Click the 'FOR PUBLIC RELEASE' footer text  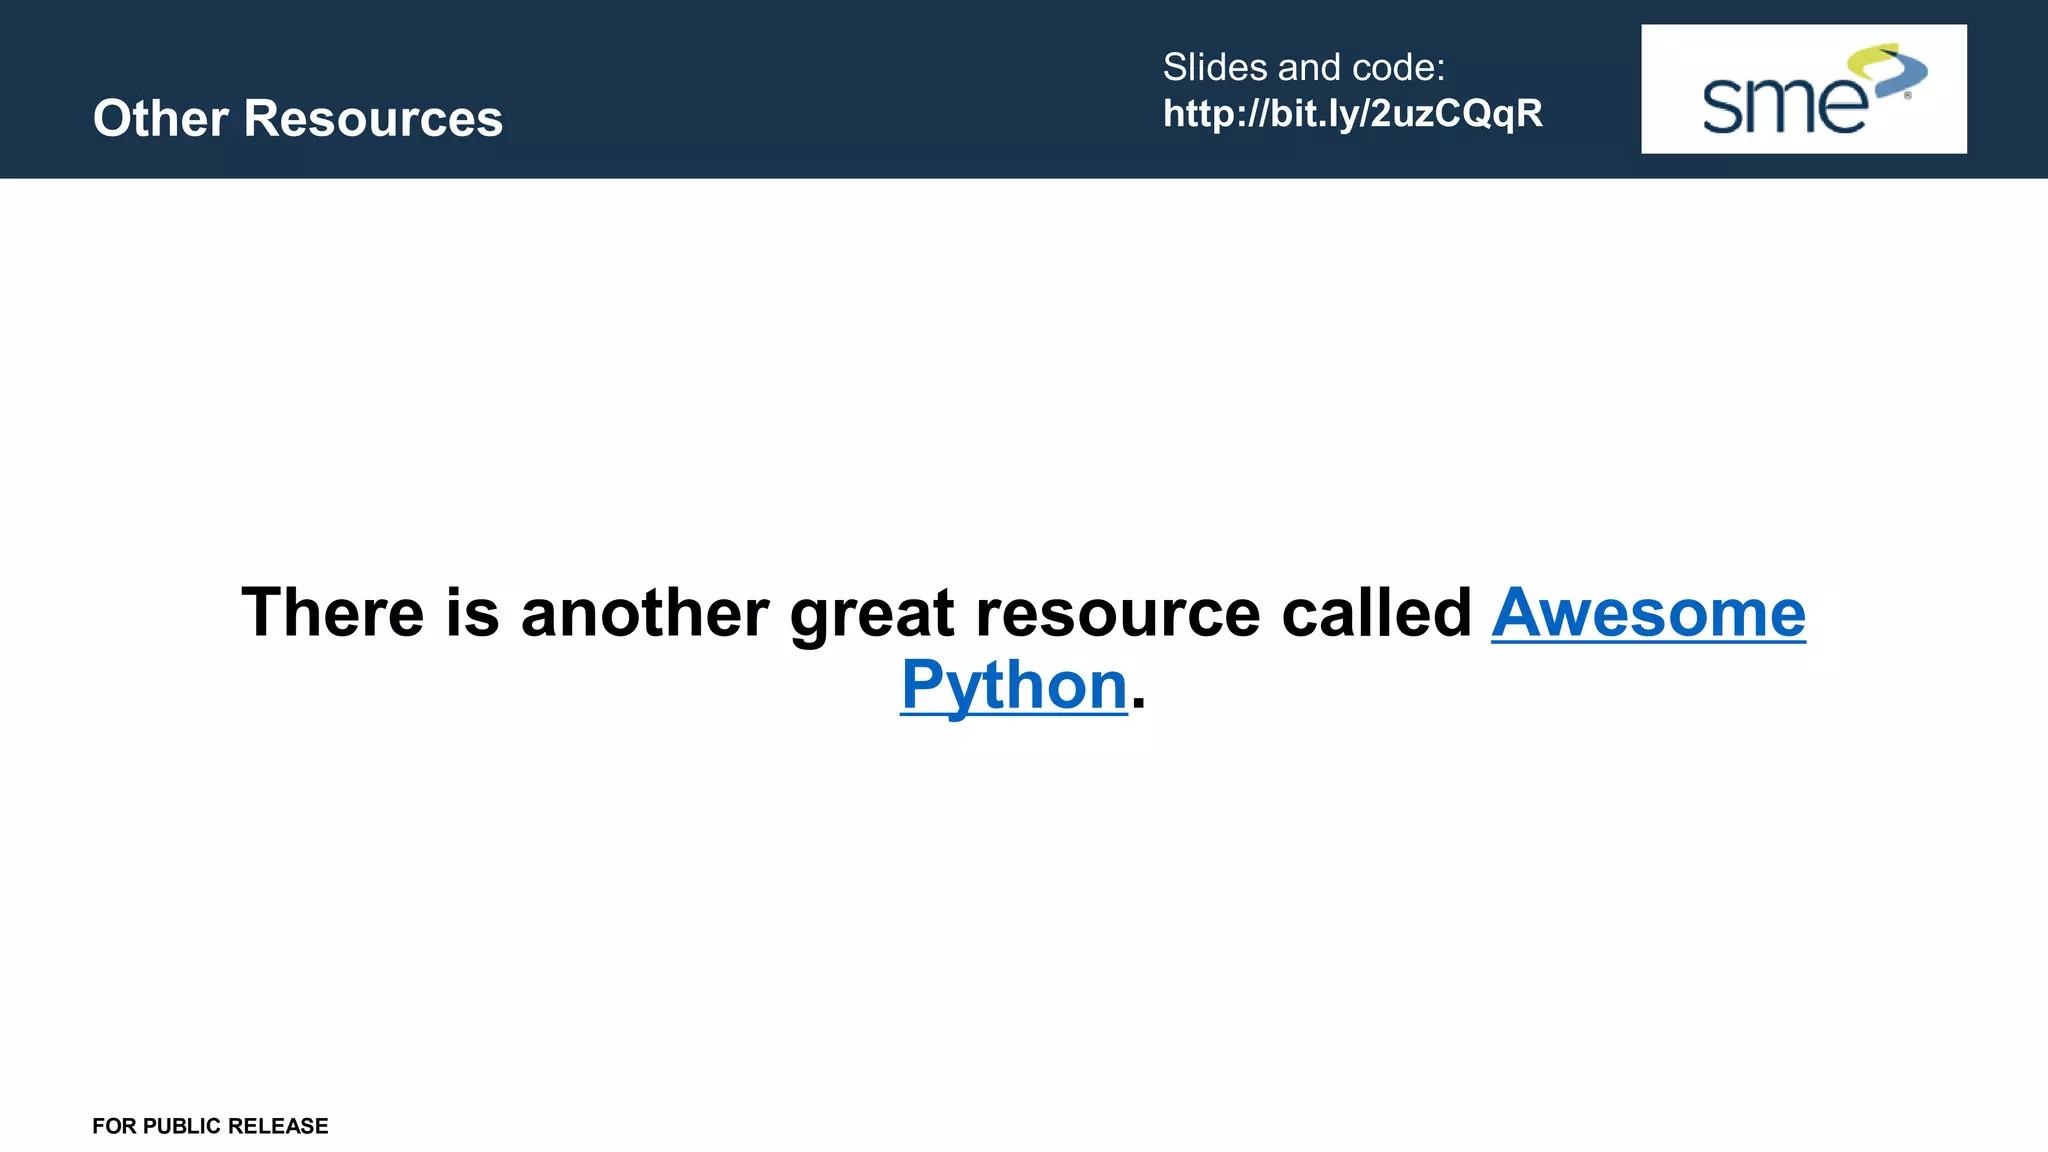click(x=210, y=1126)
